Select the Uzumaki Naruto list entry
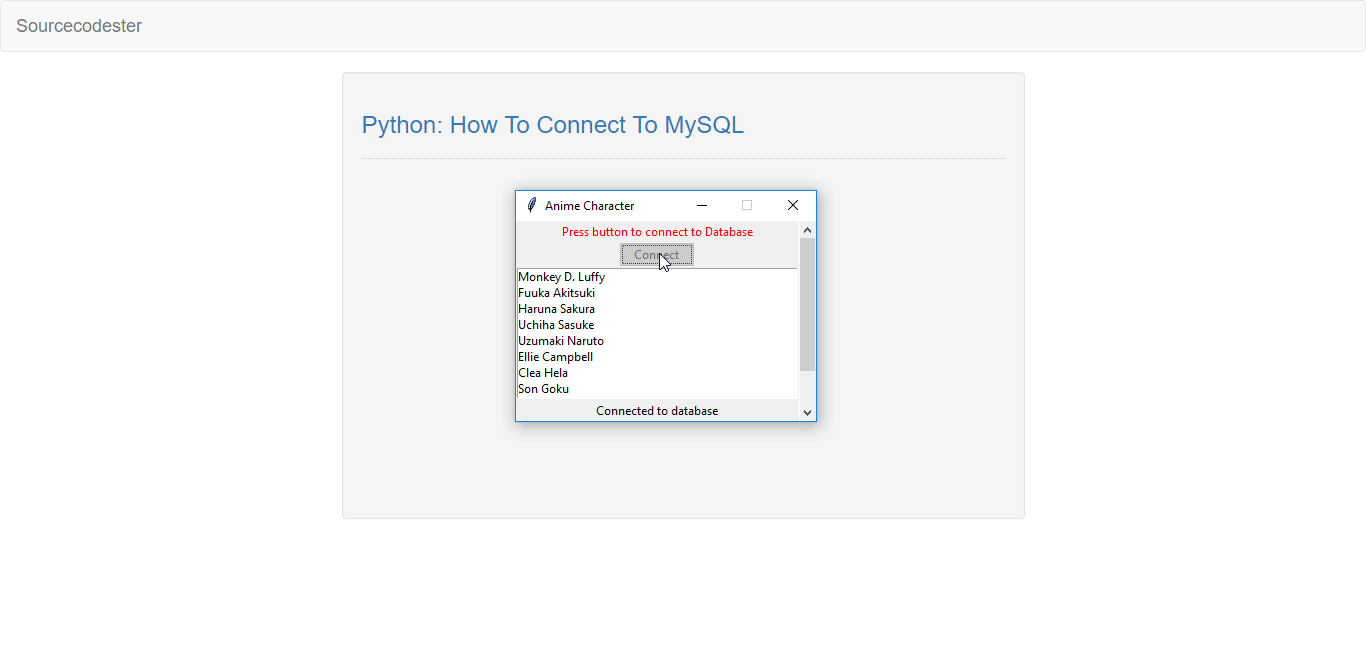1366x661 pixels. (560, 341)
